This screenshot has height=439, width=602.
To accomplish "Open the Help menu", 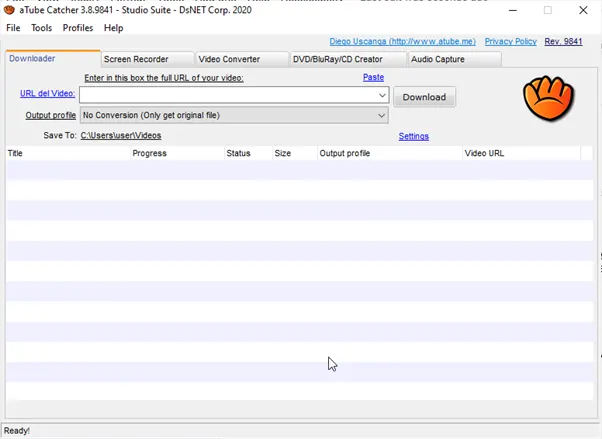I will 113,28.
